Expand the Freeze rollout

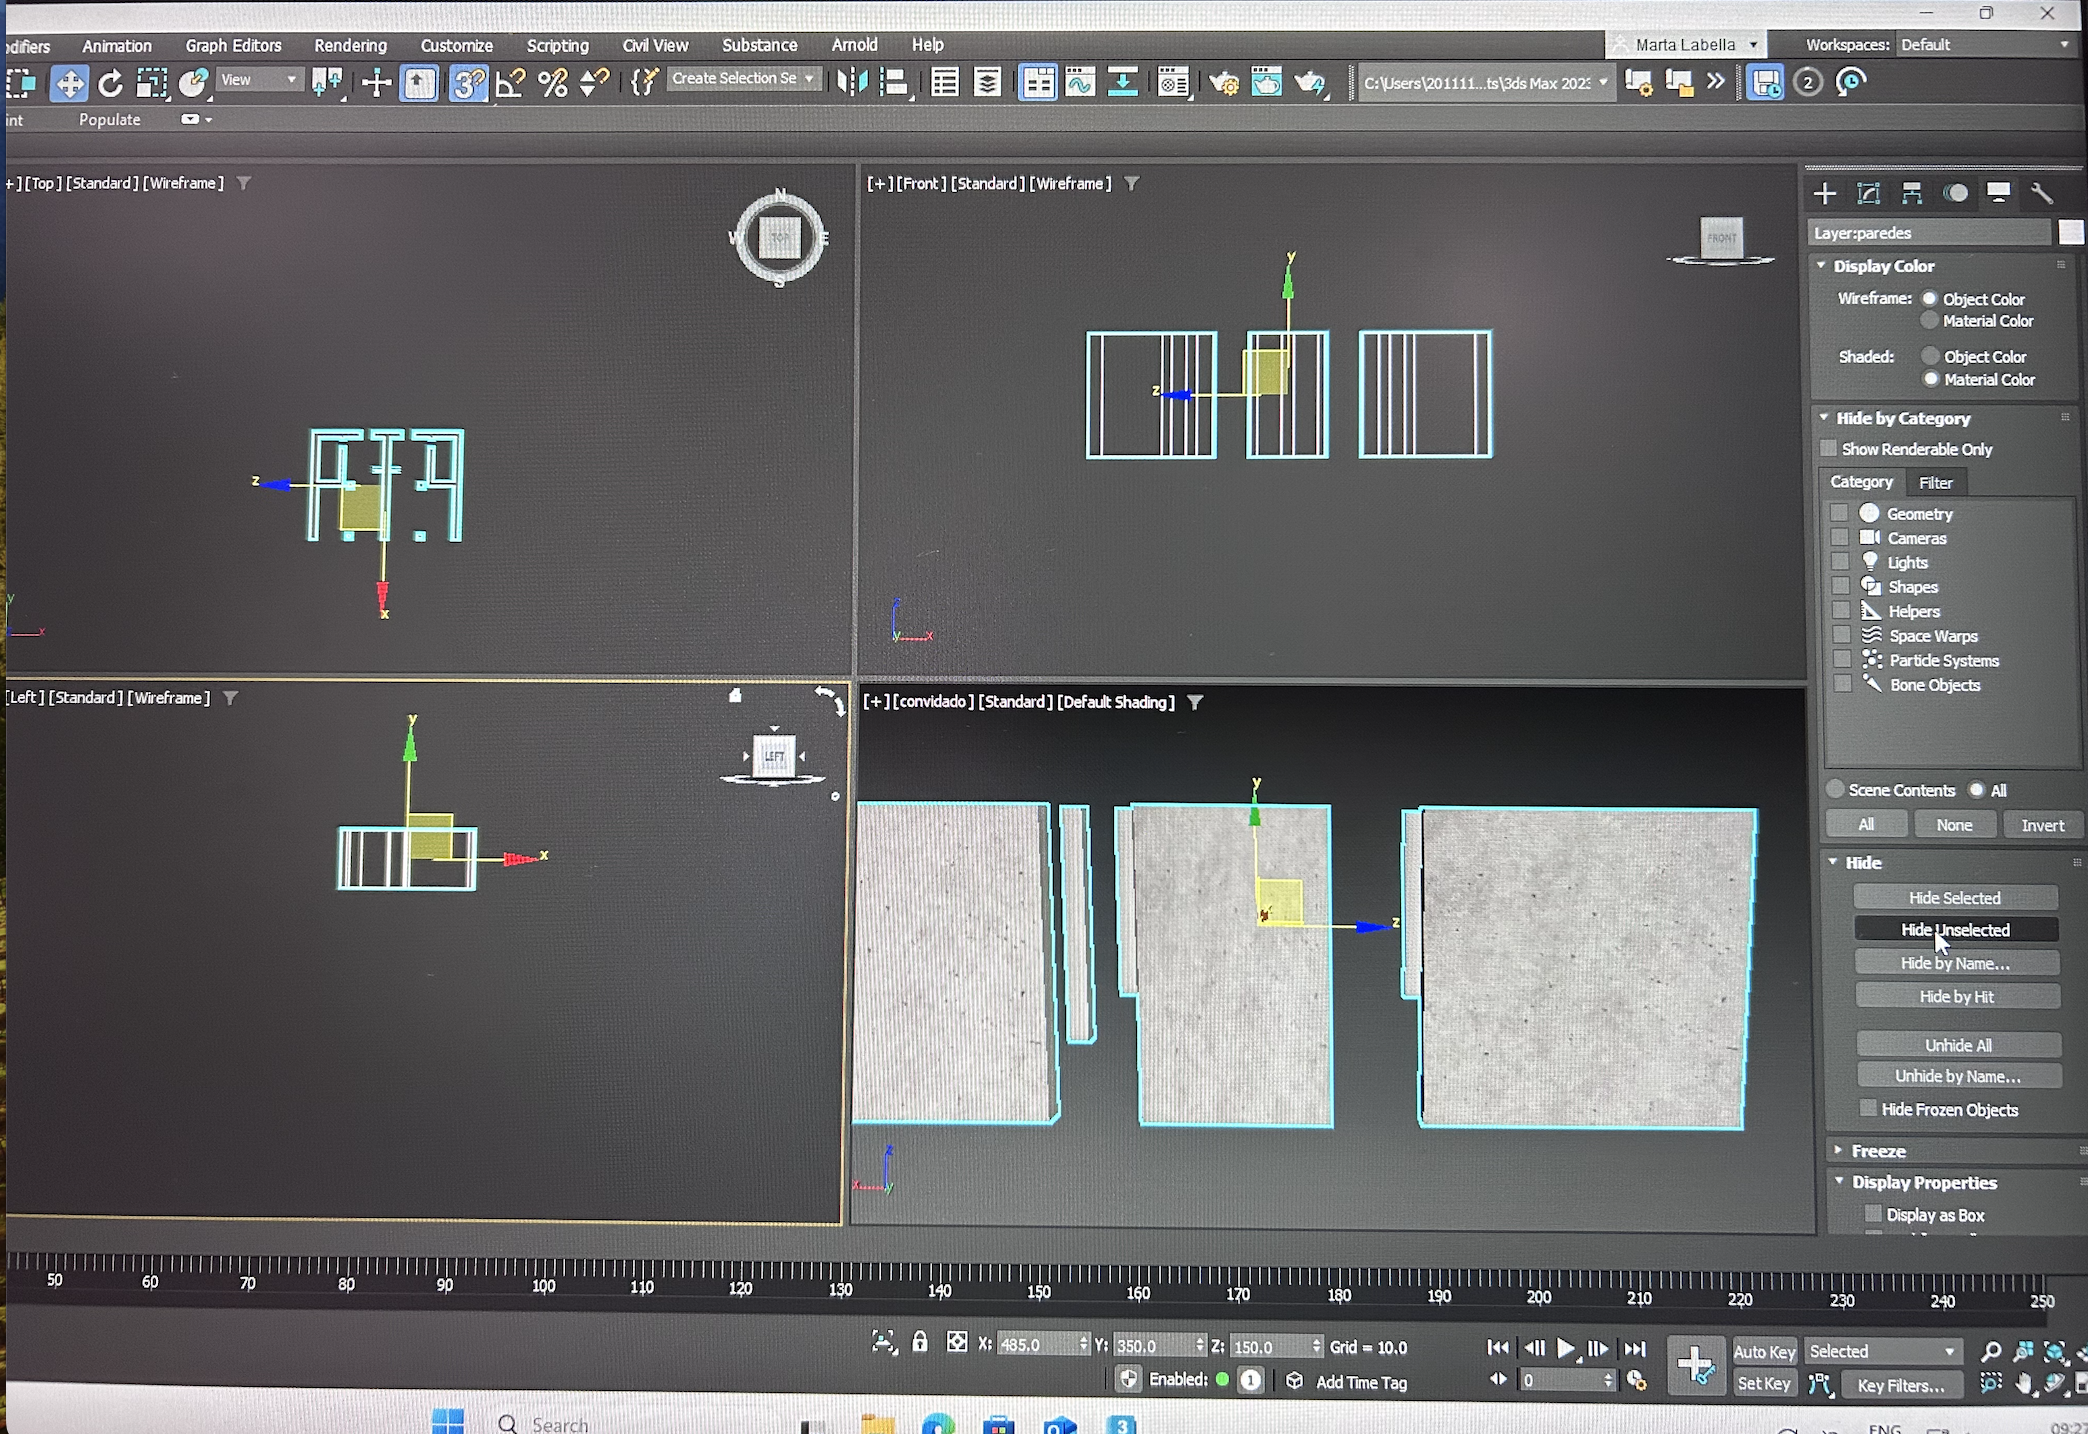point(1878,1151)
